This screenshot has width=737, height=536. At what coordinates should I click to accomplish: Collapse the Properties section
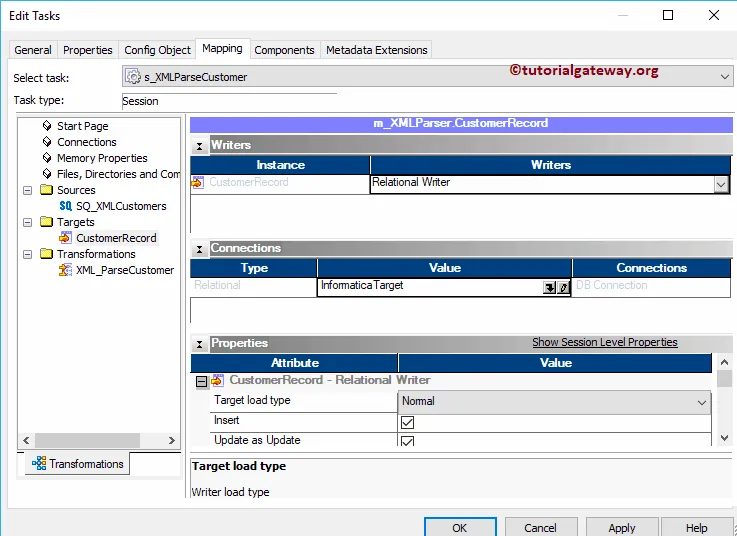199,344
